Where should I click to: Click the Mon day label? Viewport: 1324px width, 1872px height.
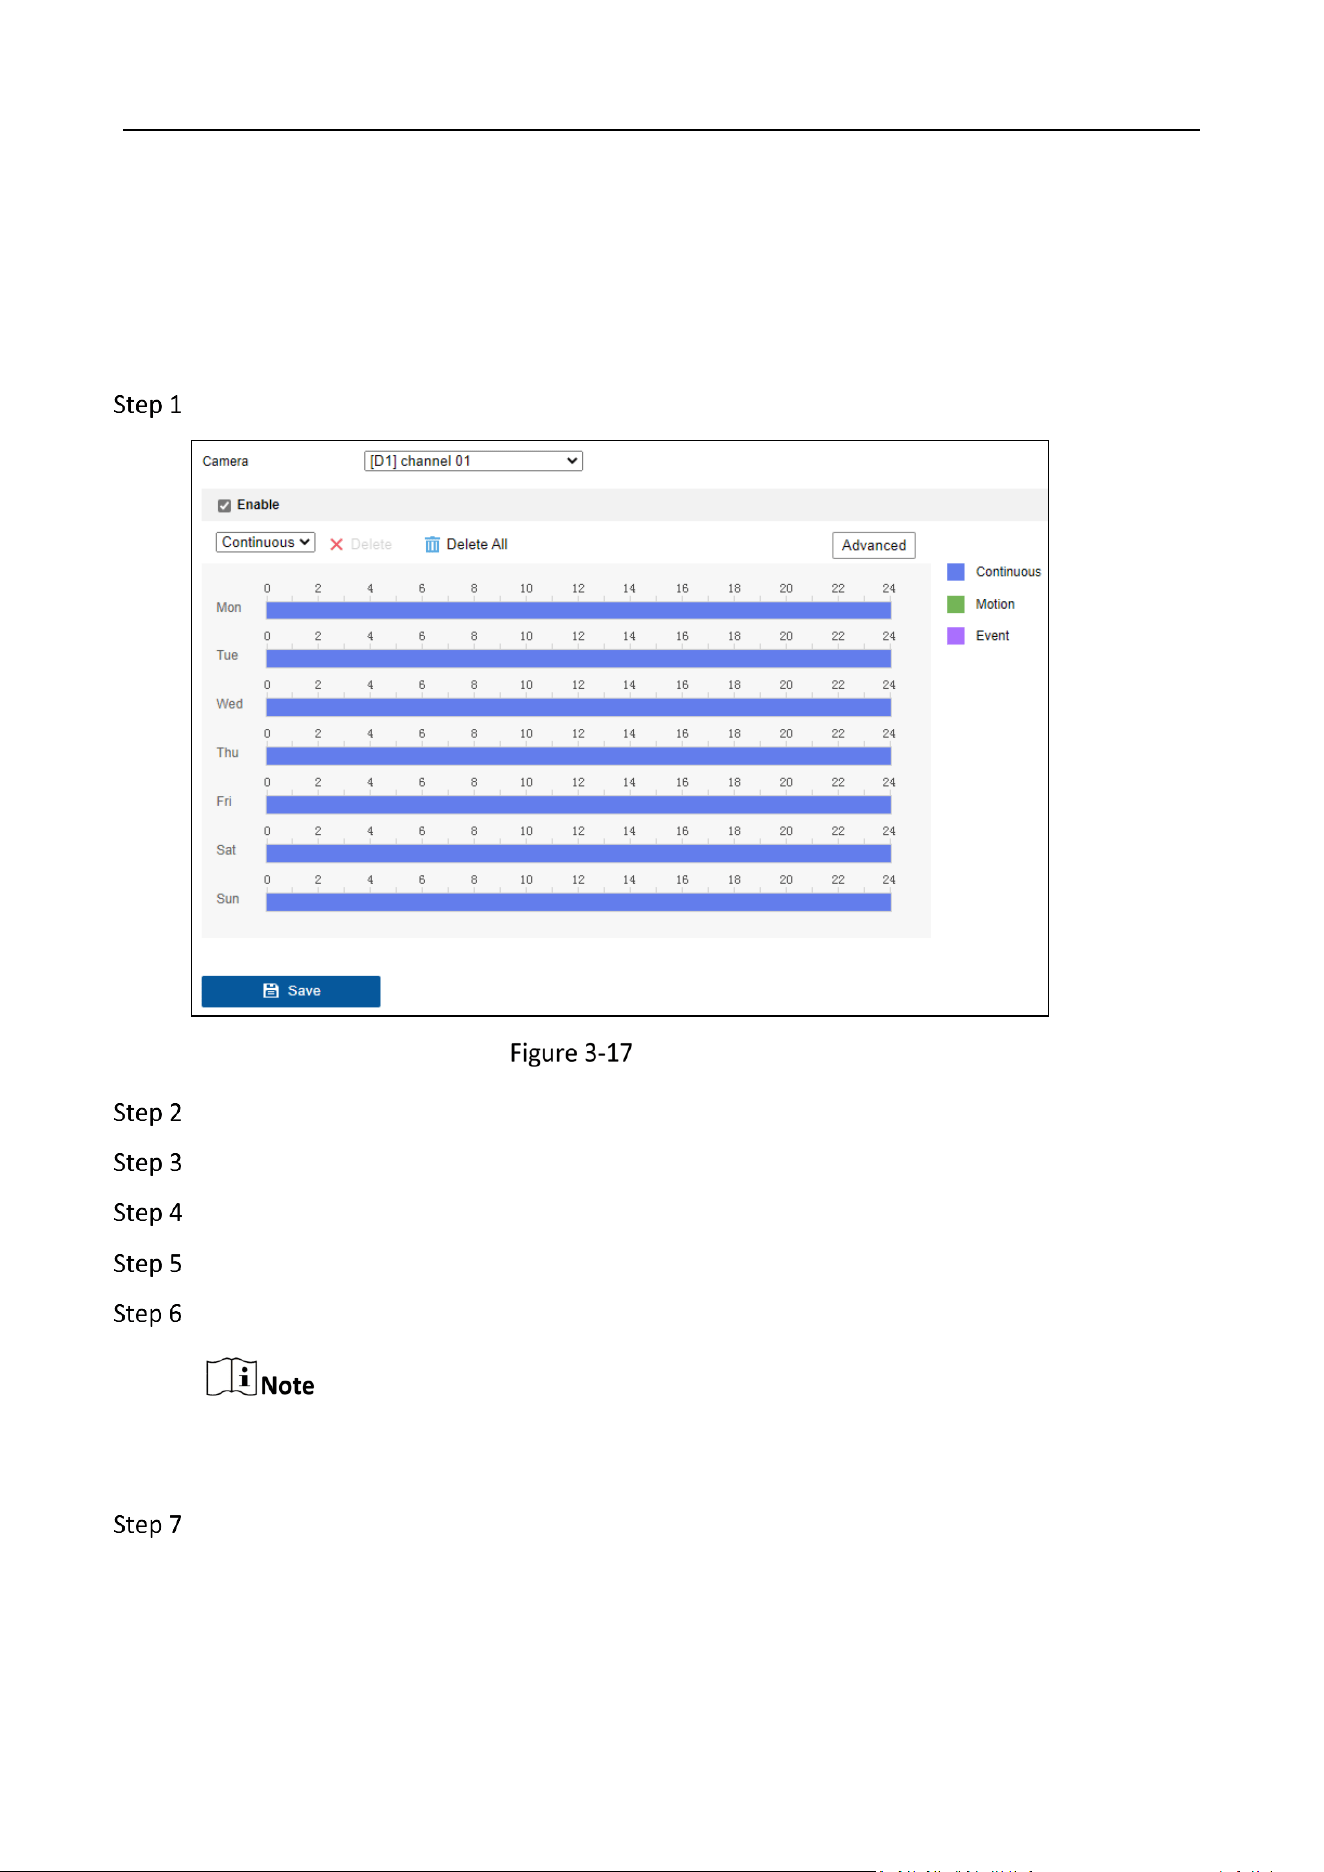tap(229, 607)
